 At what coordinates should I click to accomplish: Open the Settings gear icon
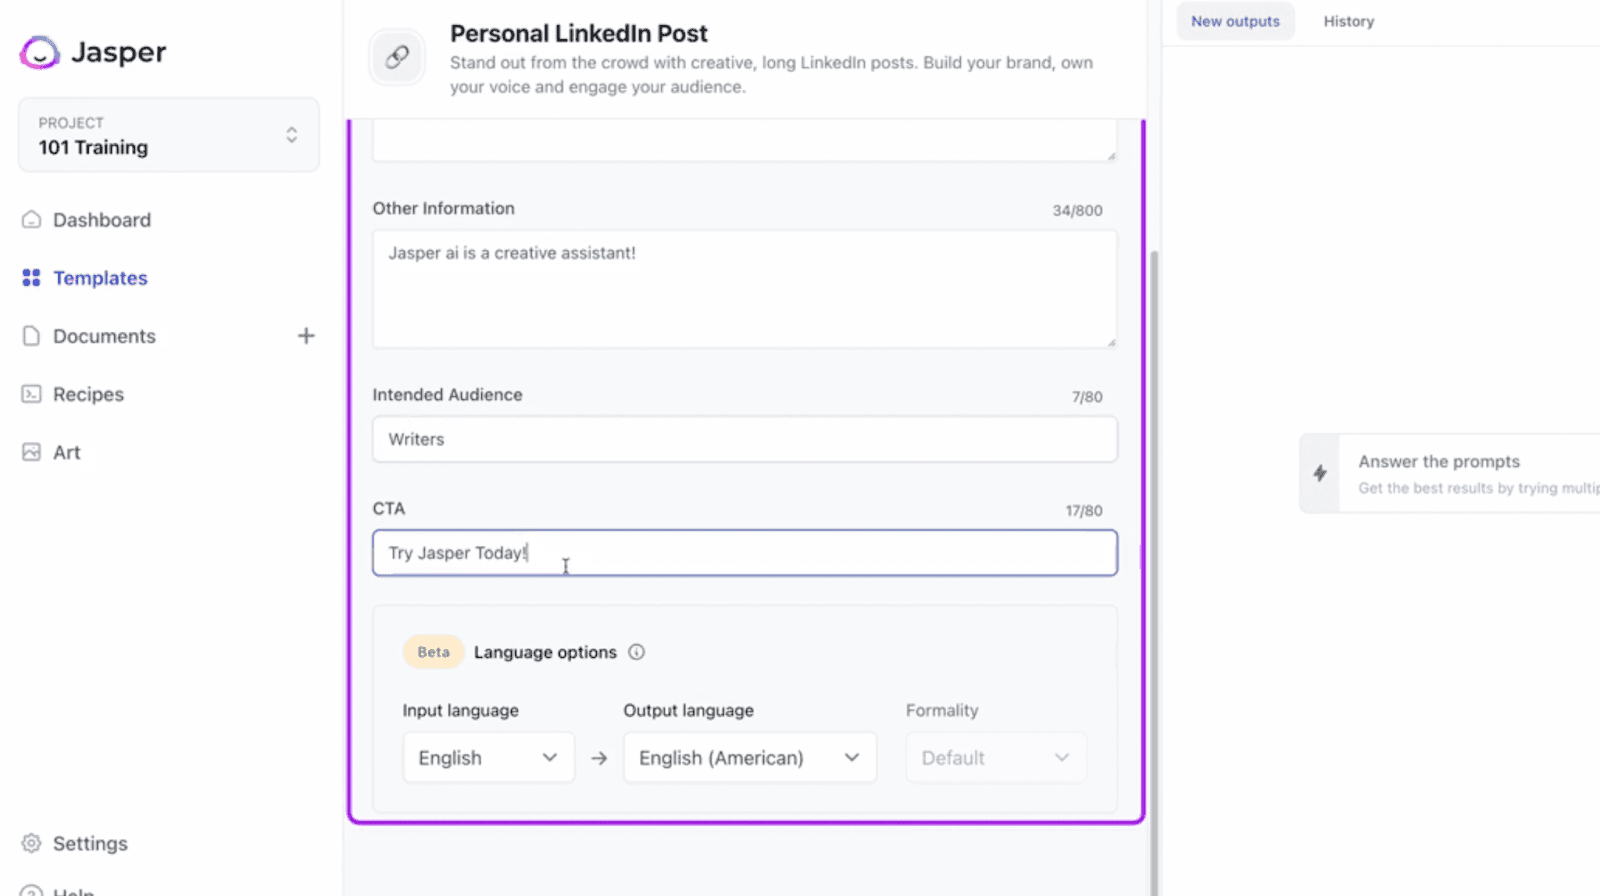32,843
